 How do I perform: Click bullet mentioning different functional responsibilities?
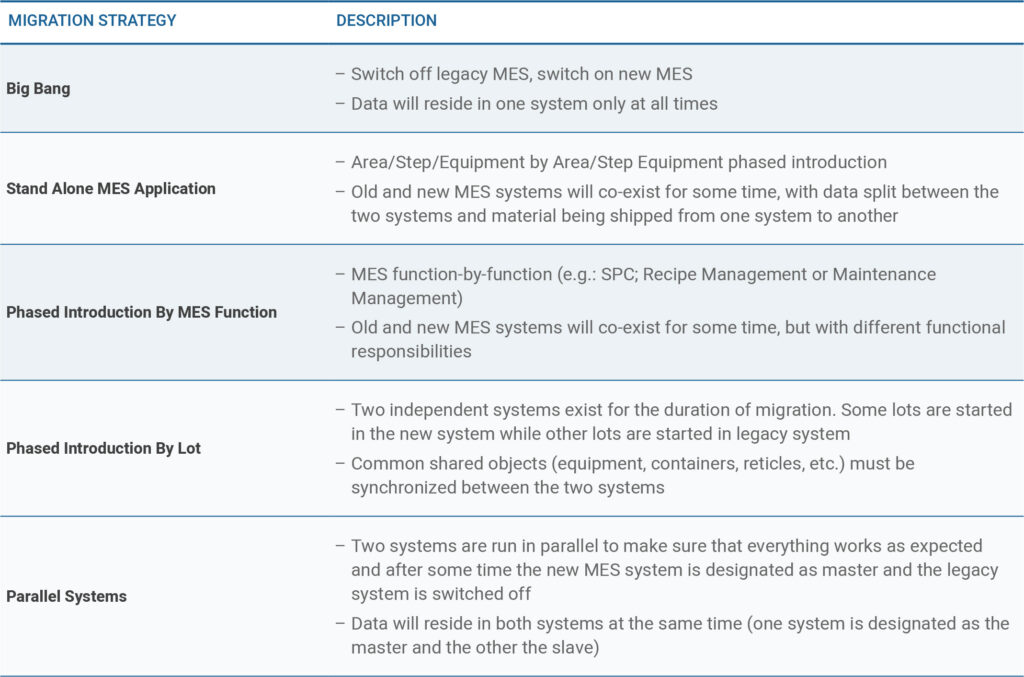[678, 339]
